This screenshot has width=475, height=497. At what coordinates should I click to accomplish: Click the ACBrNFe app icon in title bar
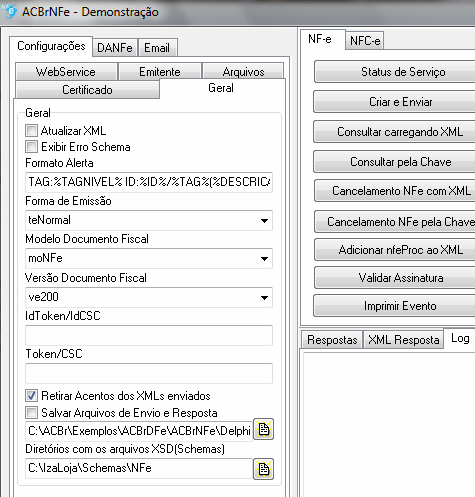click(x=9, y=11)
